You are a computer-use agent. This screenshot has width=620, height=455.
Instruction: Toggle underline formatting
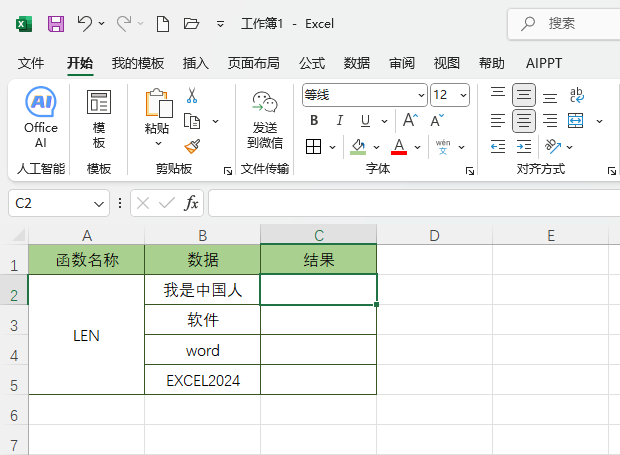click(x=365, y=120)
